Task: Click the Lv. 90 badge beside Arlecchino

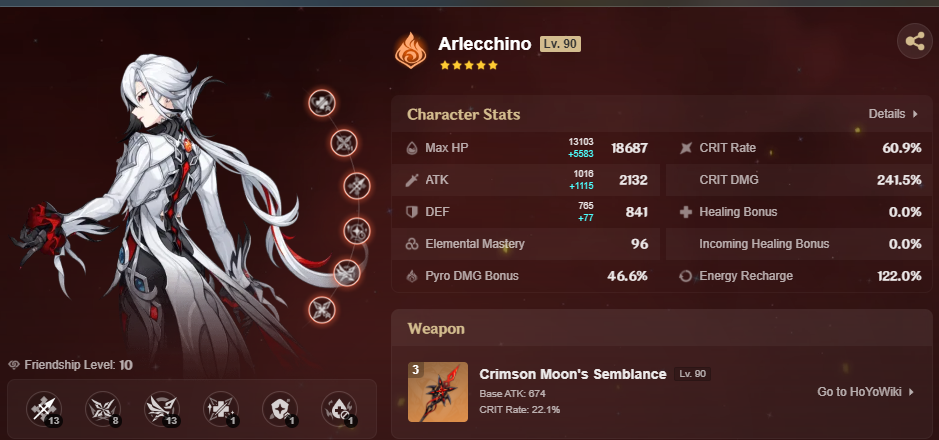Action: pos(560,44)
